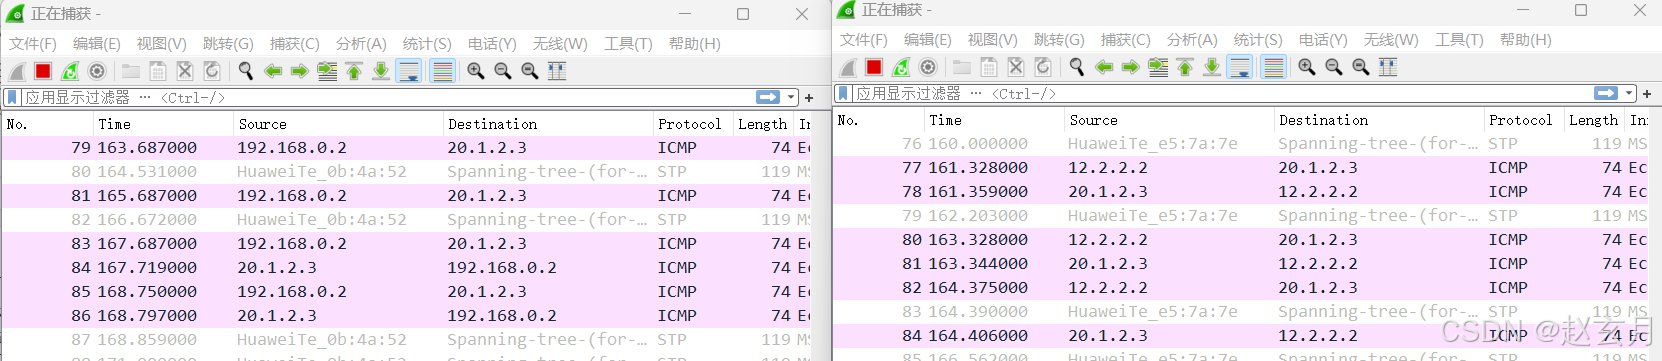Reset text zoom to normal, left window

(x=530, y=71)
